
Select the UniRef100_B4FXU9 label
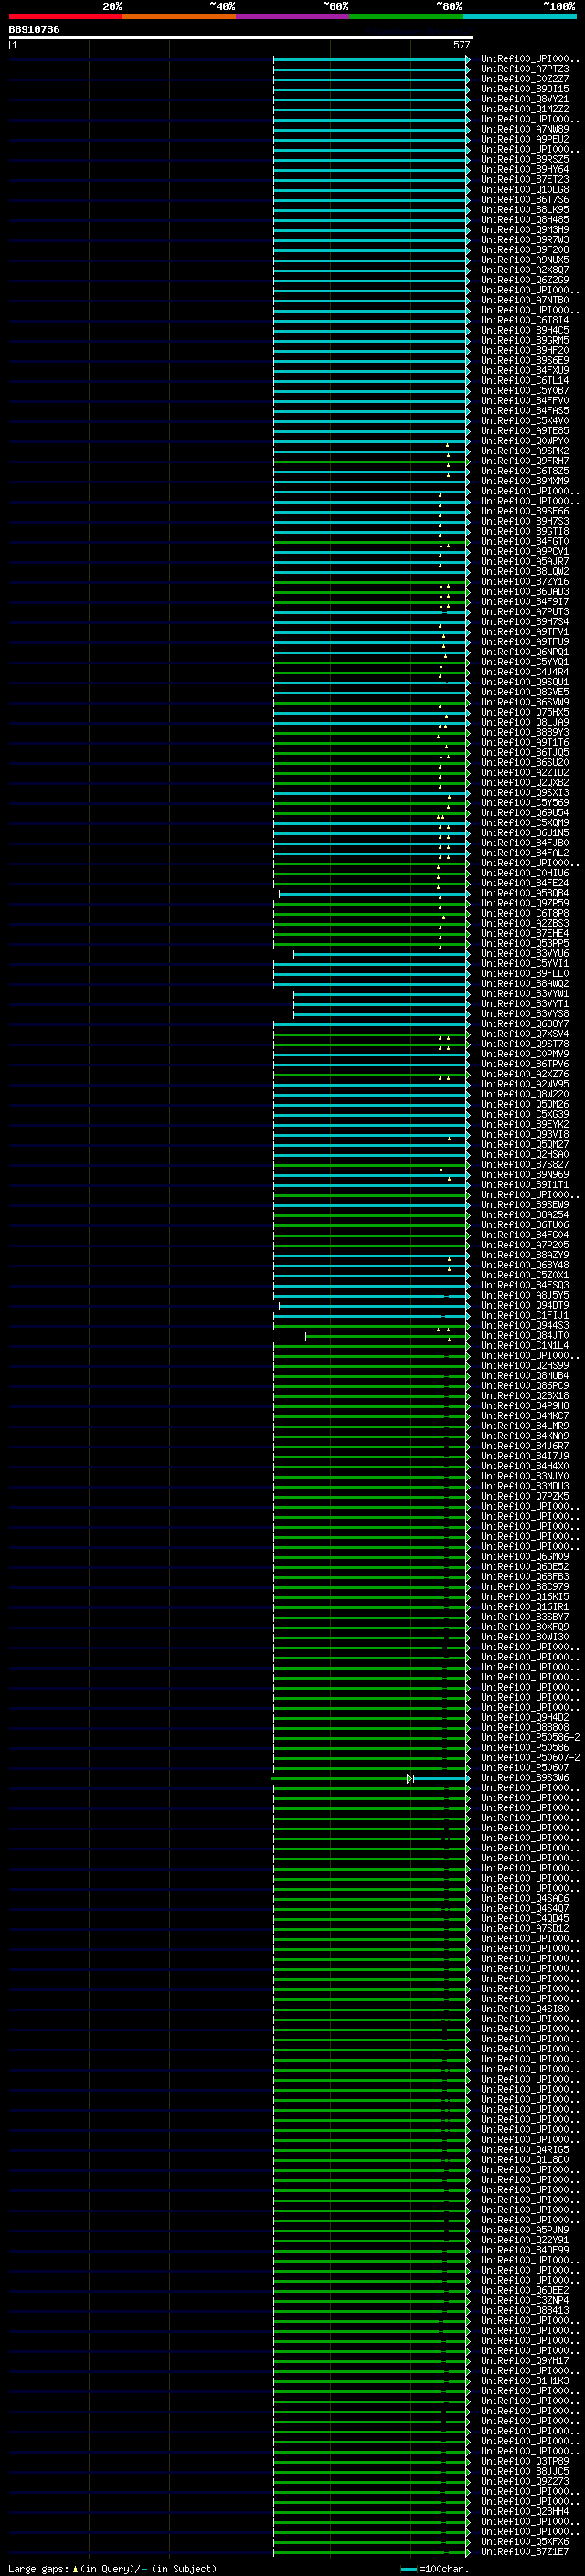(524, 370)
